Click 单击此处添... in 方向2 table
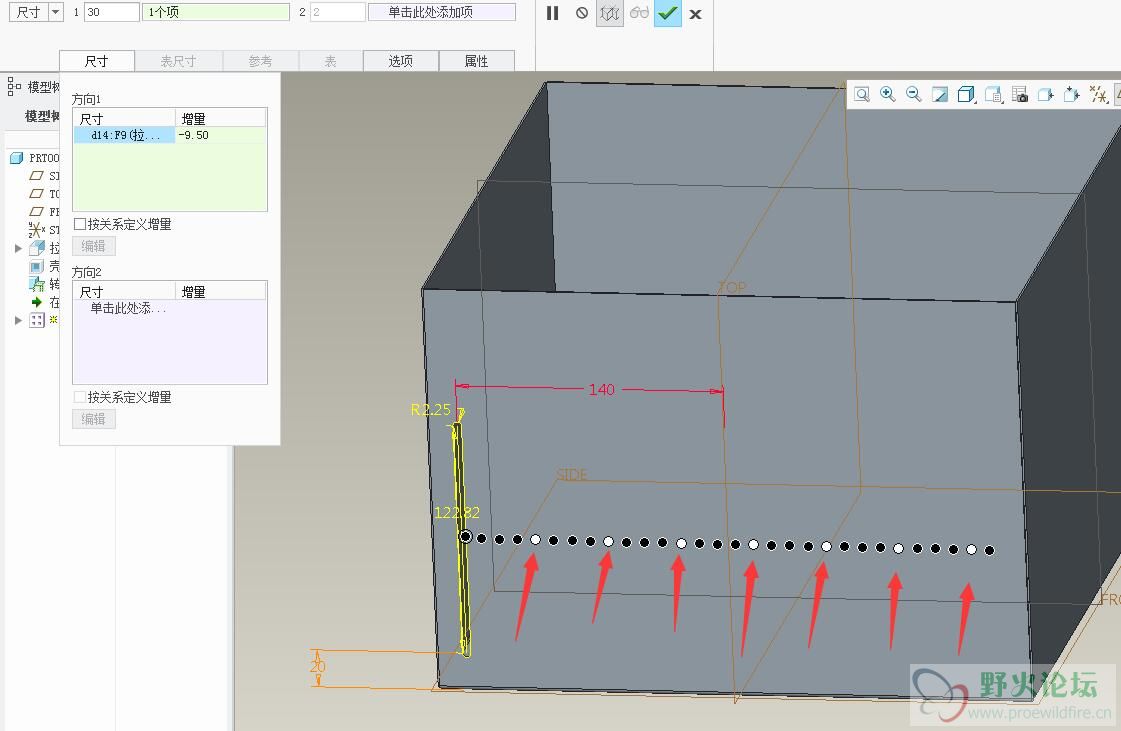 point(127,308)
